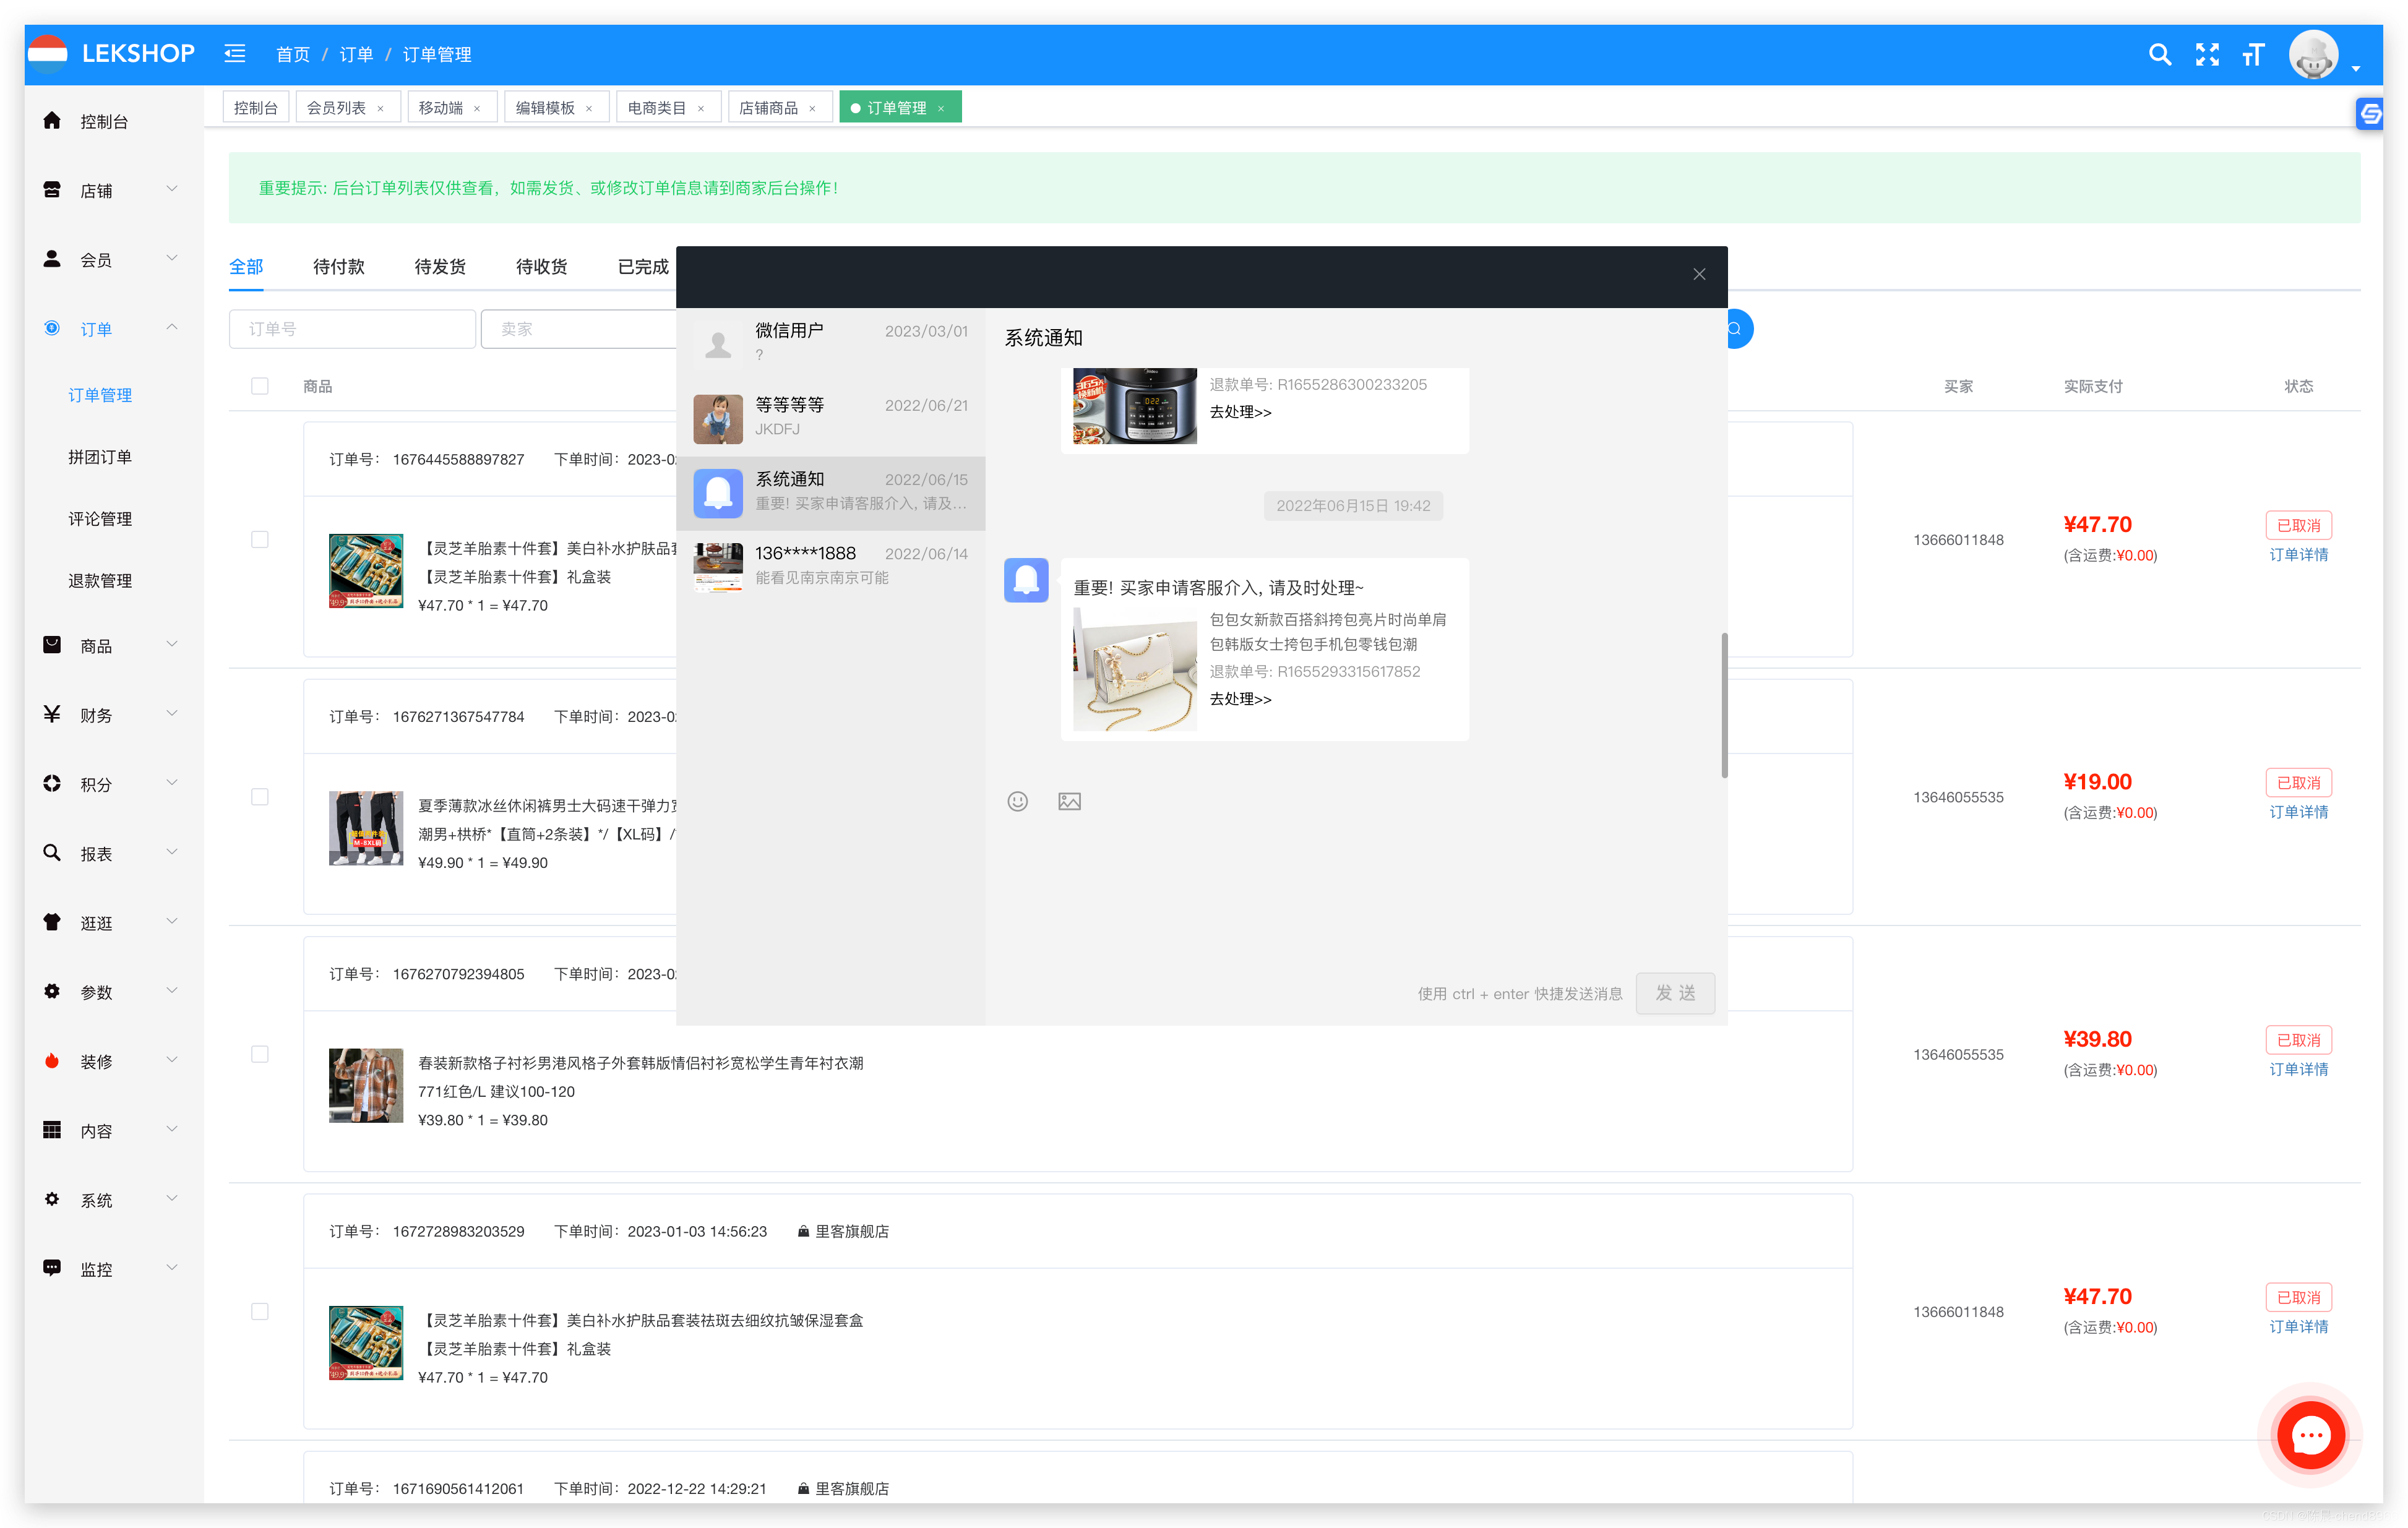Click the image upload icon in chat
This screenshot has width=2408, height=1528.
tap(1069, 801)
